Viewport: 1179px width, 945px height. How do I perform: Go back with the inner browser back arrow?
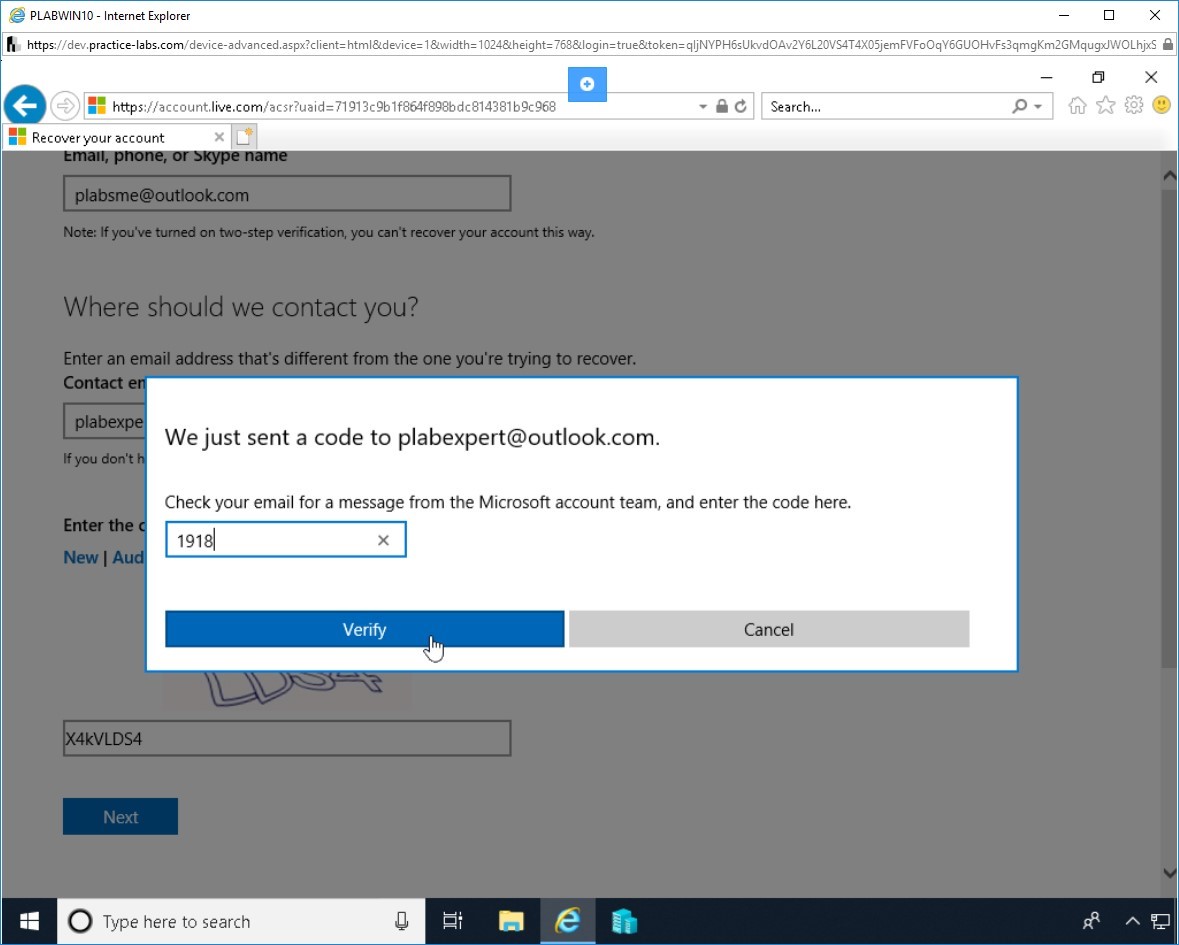coord(25,106)
